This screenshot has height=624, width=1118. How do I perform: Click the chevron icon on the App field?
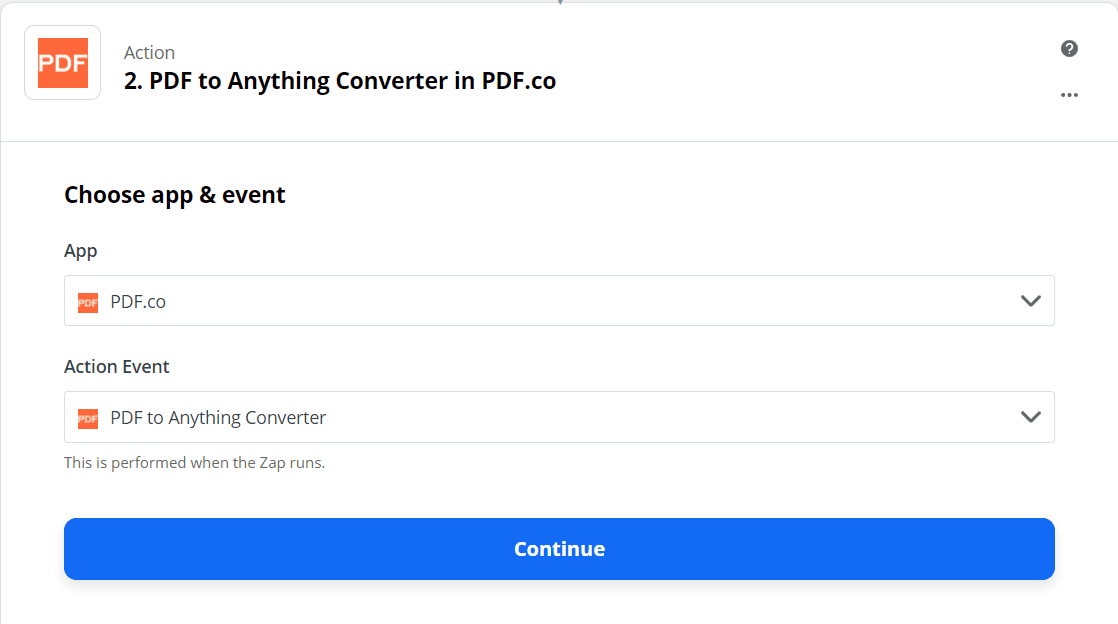point(1030,301)
